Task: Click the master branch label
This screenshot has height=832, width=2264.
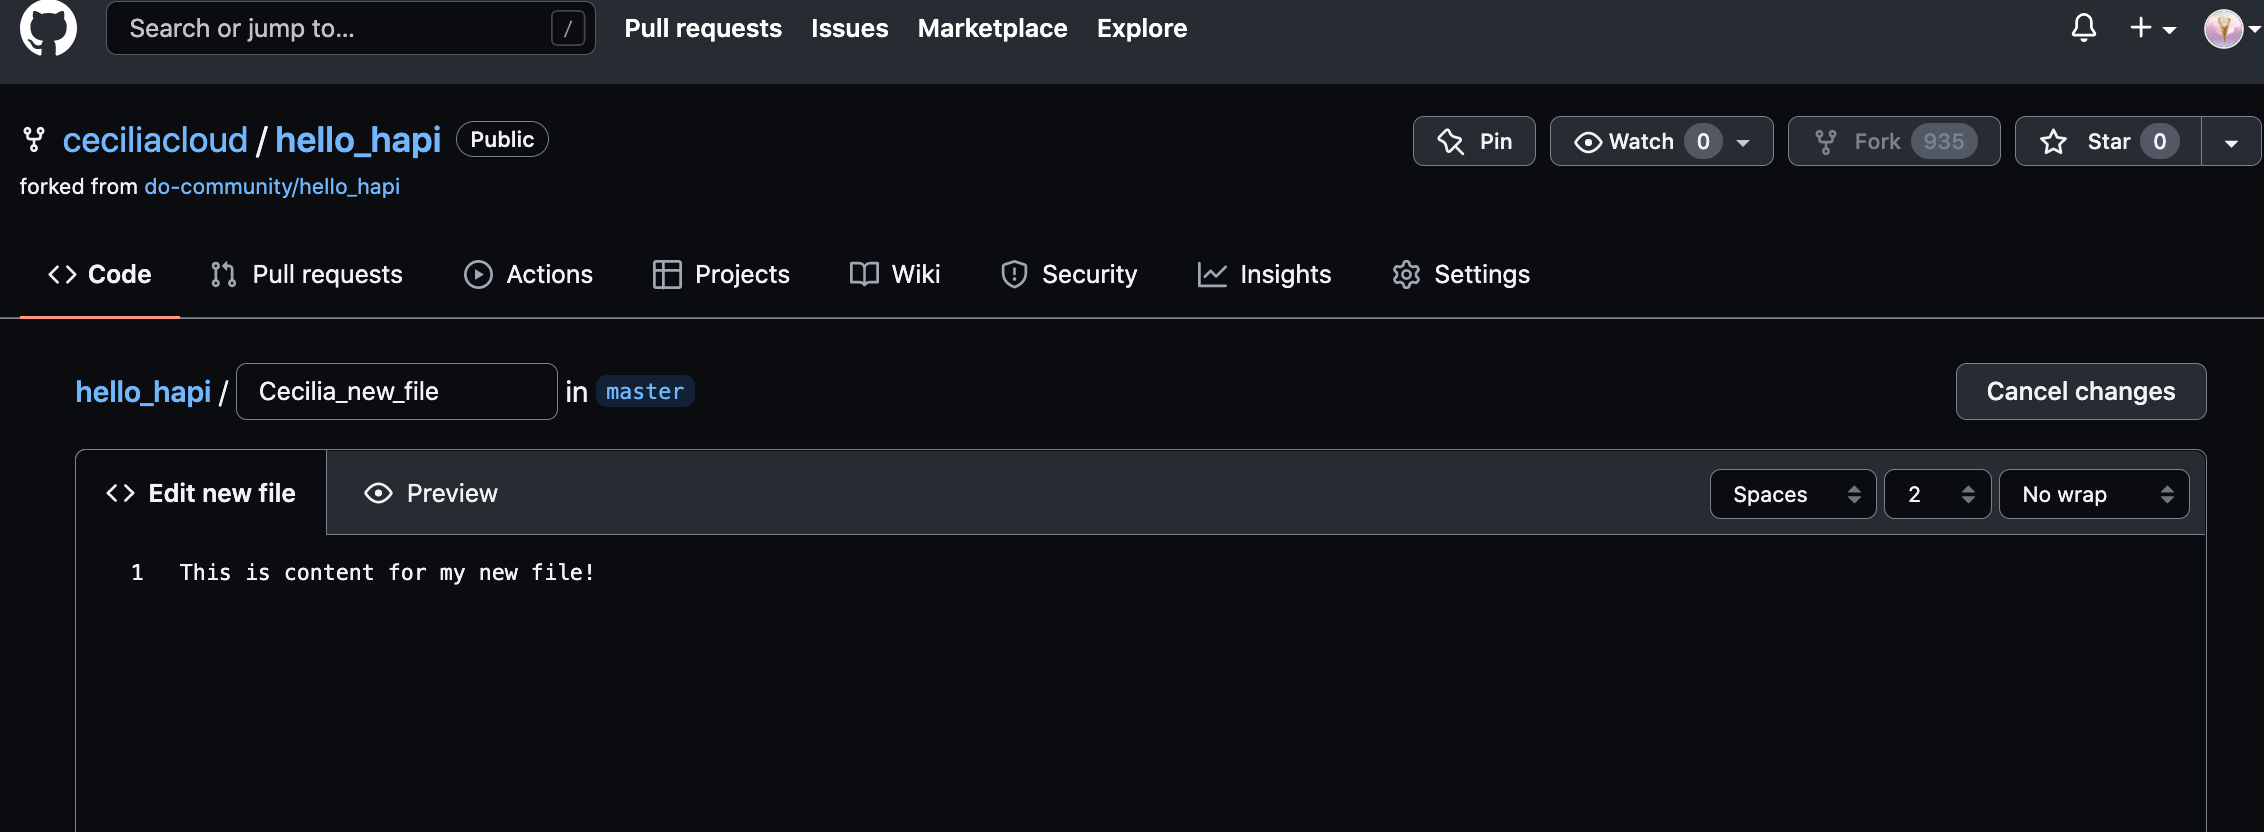Action: [645, 391]
